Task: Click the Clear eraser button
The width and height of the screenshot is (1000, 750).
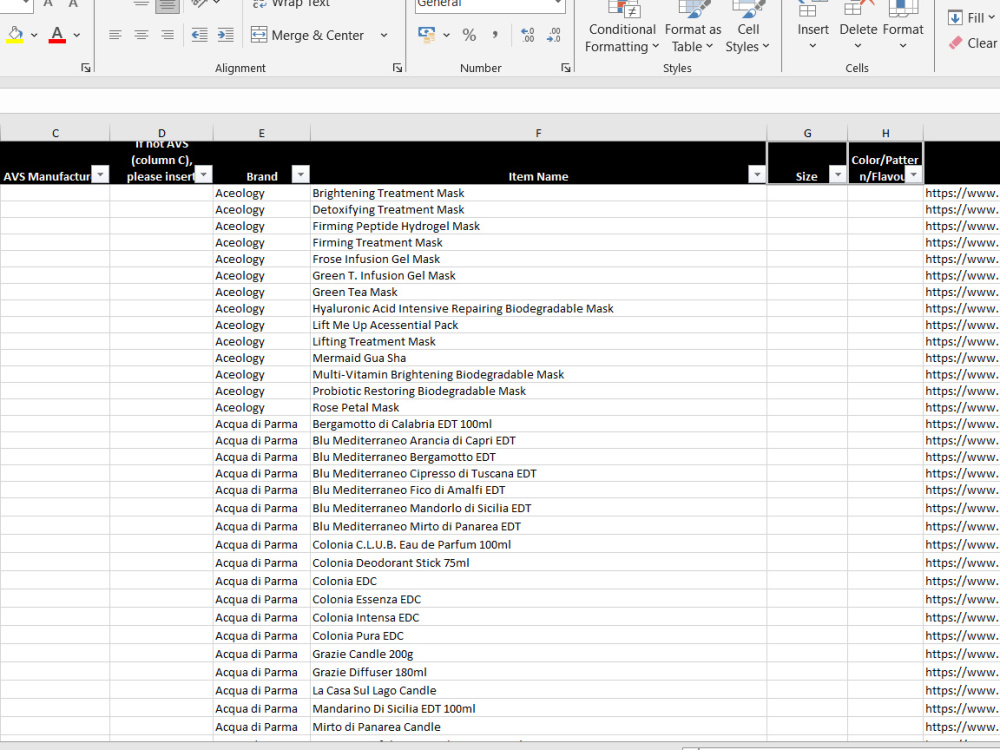Action: (x=973, y=43)
